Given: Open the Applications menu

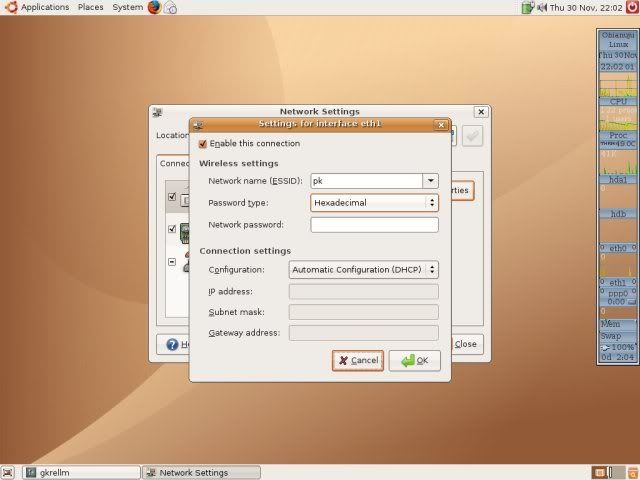Looking at the screenshot, I should click(x=45, y=7).
